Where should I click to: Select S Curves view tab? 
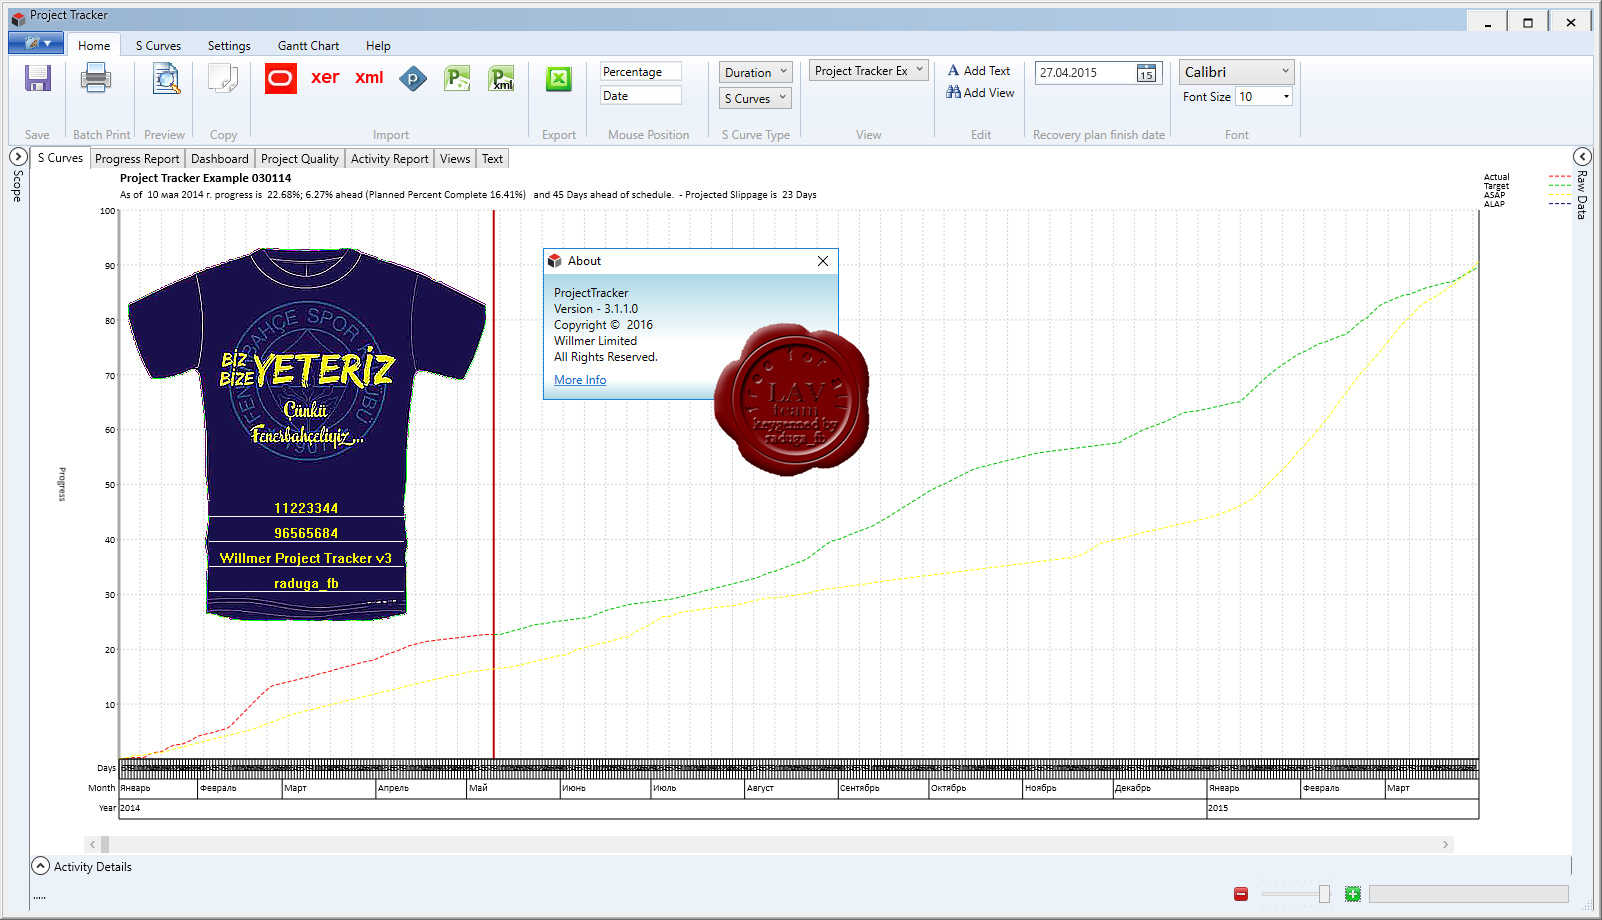pos(60,158)
